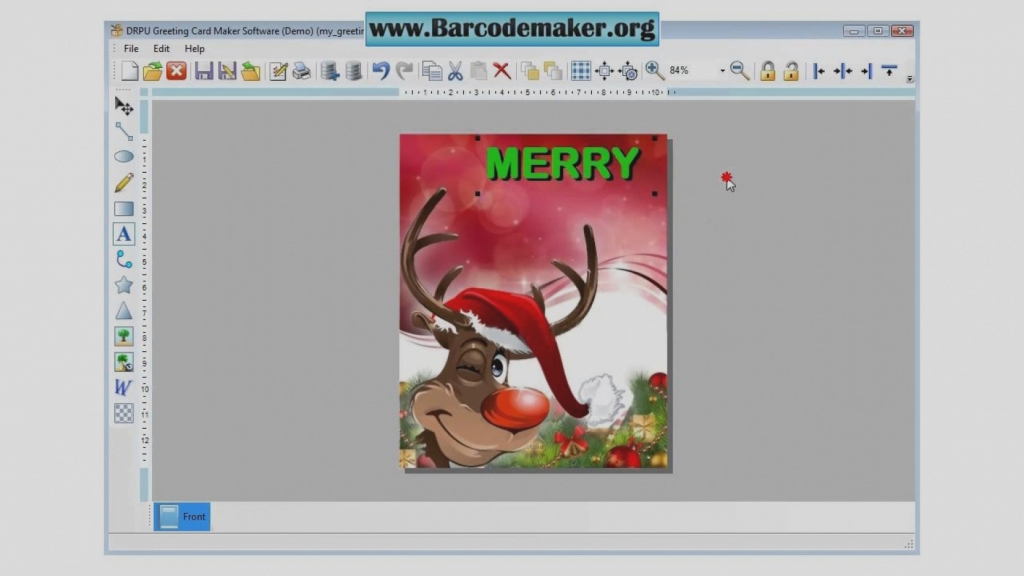
Task: Click the scissors Cut icon
Action: [455, 71]
